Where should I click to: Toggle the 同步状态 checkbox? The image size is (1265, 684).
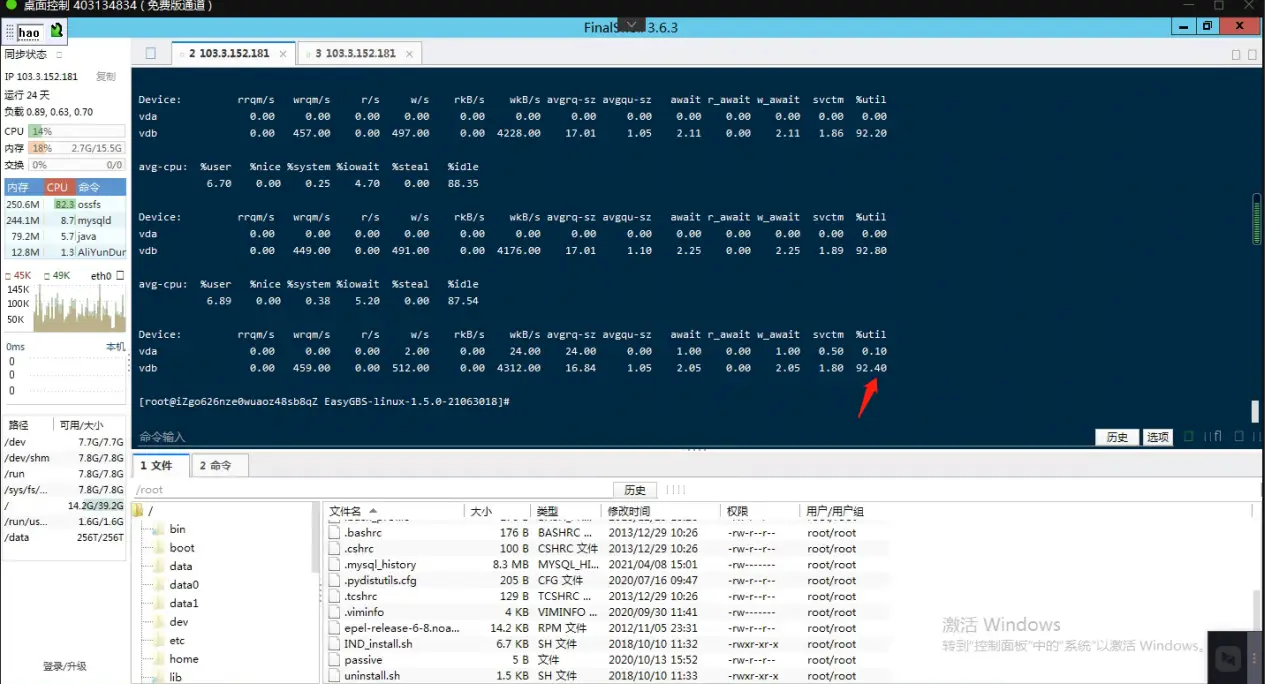click(59, 55)
